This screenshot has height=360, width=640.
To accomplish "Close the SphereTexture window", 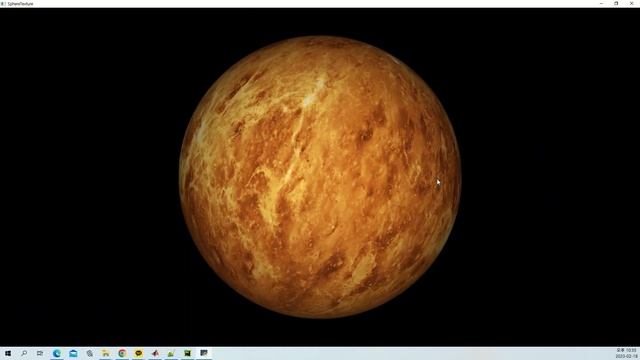I will point(631,3).
